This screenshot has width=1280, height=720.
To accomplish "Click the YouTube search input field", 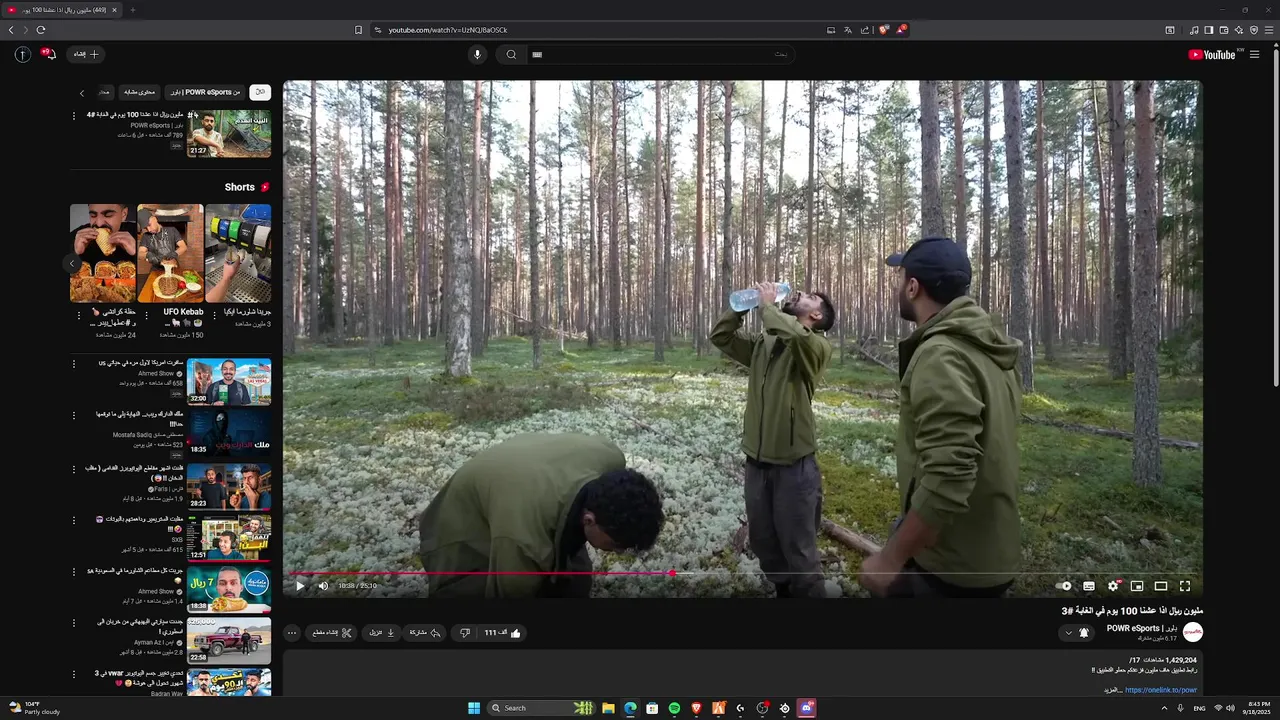I will click(660, 55).
